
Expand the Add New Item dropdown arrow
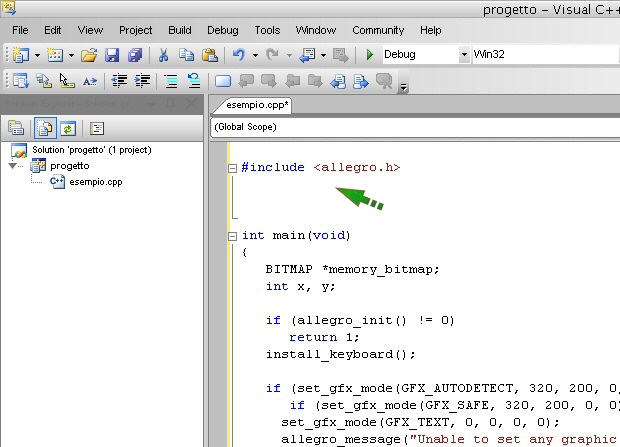[x=71, y=55]
